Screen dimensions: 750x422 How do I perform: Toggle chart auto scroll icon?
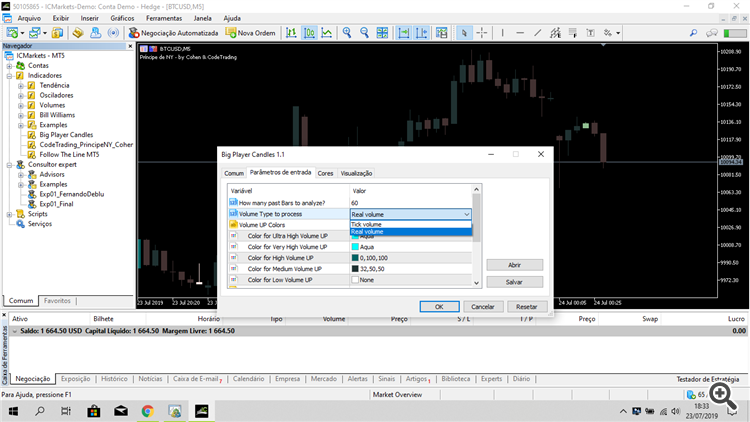click(404, 33)
